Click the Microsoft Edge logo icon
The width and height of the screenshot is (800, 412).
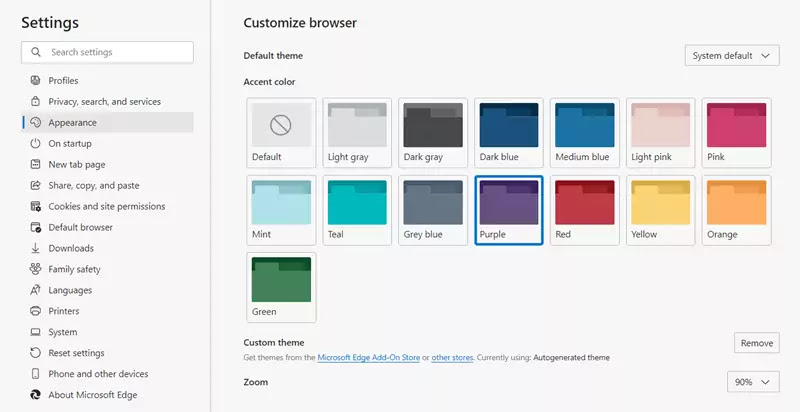click(35, 395)
